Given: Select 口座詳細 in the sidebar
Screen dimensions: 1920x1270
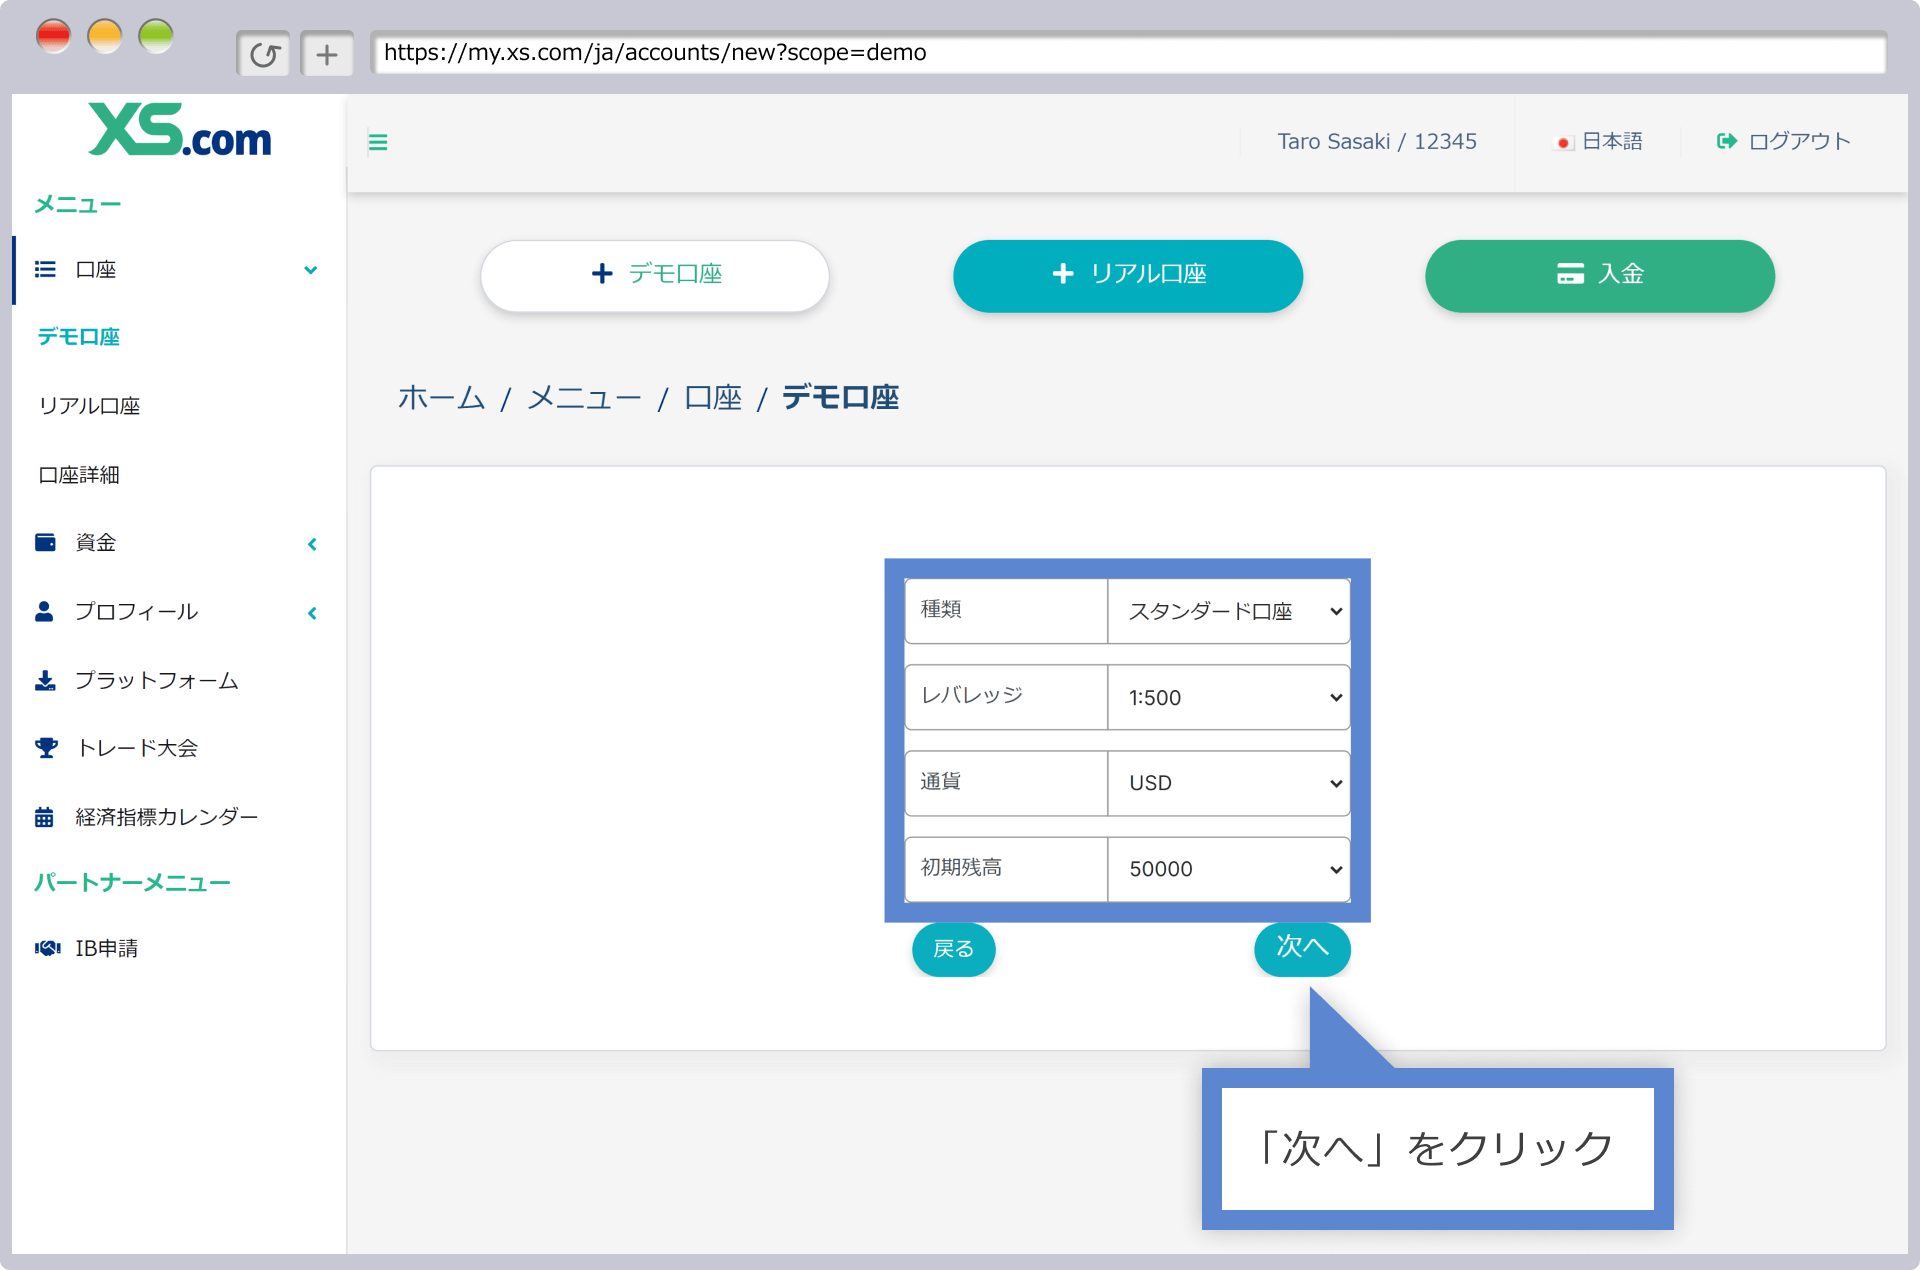Looking at the screenshot, I should tap(79, 475).
